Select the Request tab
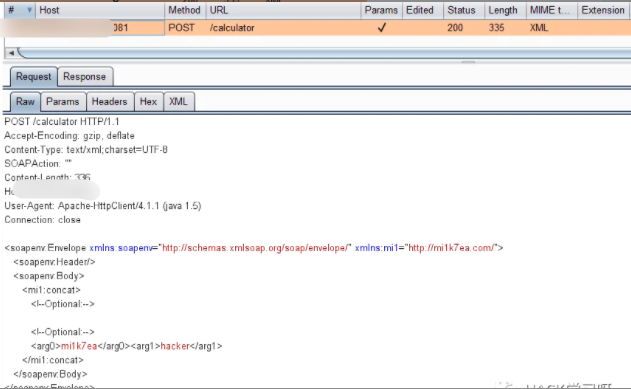 (x=33, y=77)
